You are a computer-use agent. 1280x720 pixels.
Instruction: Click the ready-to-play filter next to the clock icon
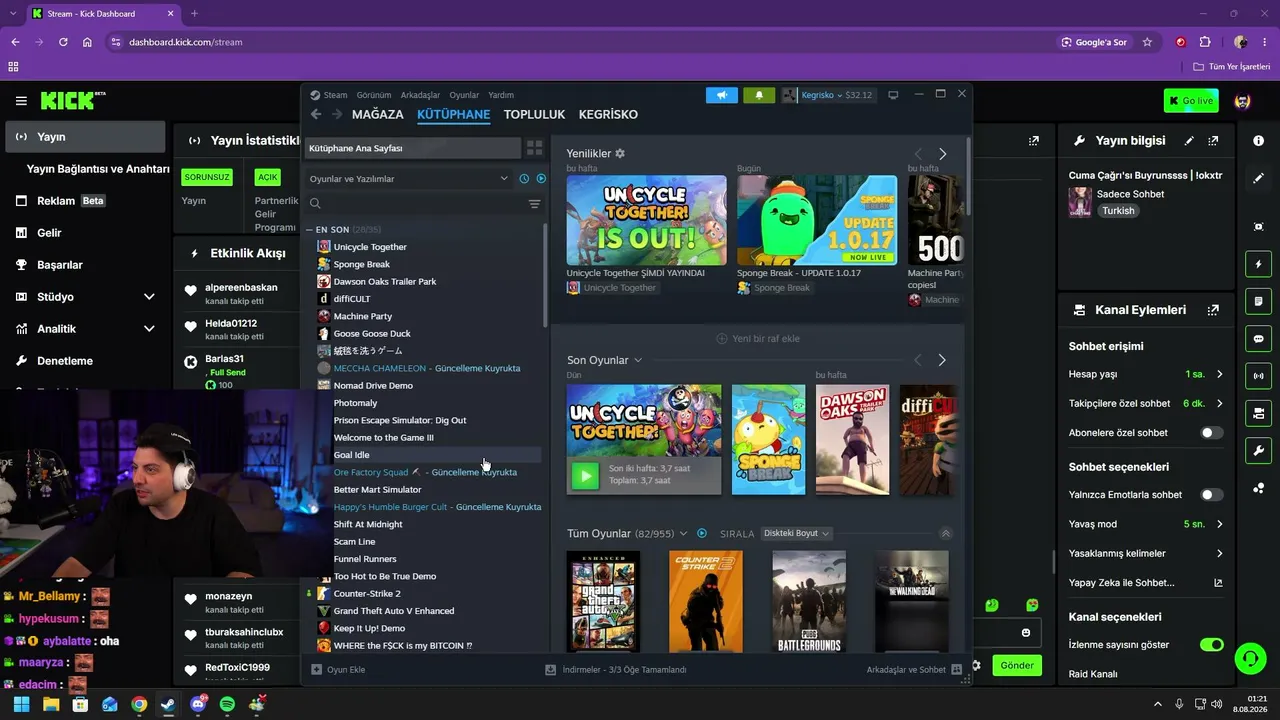(x=541, y=179)
